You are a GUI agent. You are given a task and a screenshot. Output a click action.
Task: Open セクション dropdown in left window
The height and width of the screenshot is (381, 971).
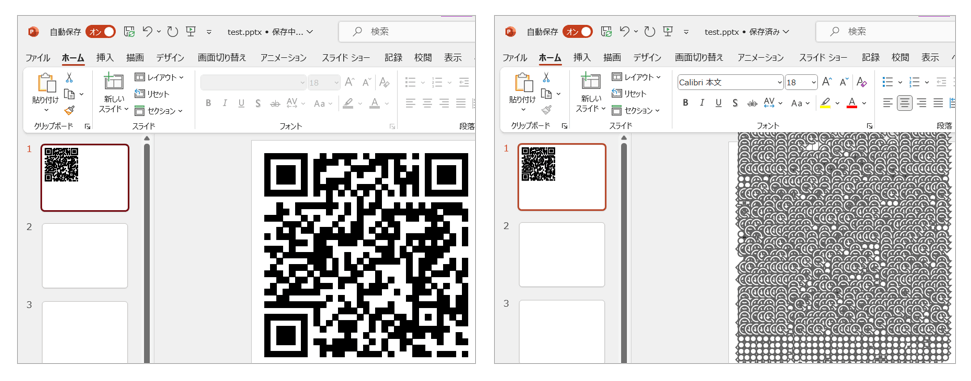[x=159, y=111]
